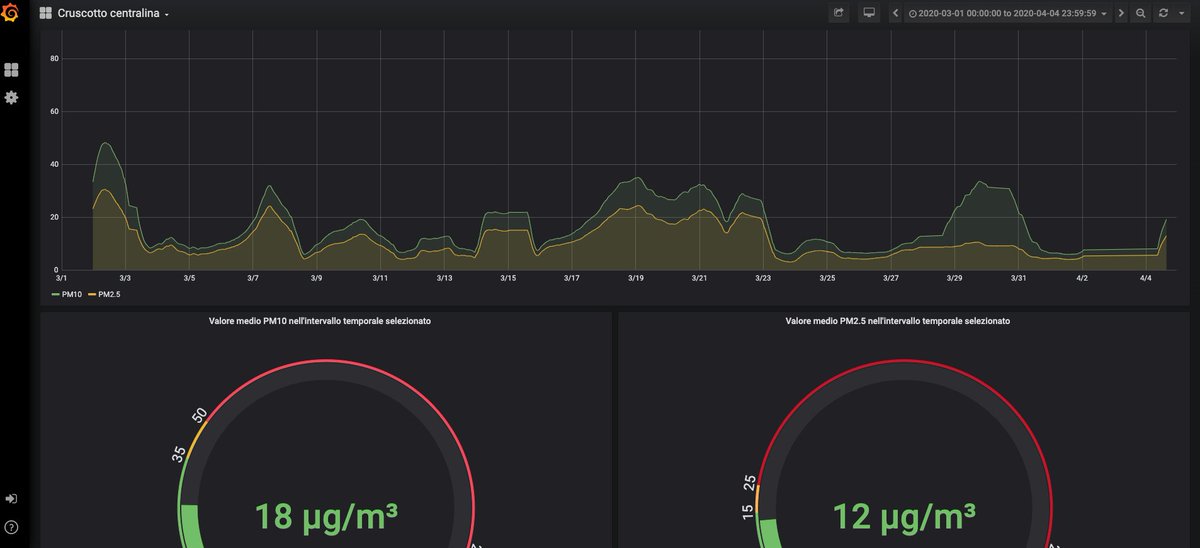Viewport: 1200px width, 548px height.
Task: Open the Cruscotto centralina dashboard dropdown
Action: tap(114, 14)
